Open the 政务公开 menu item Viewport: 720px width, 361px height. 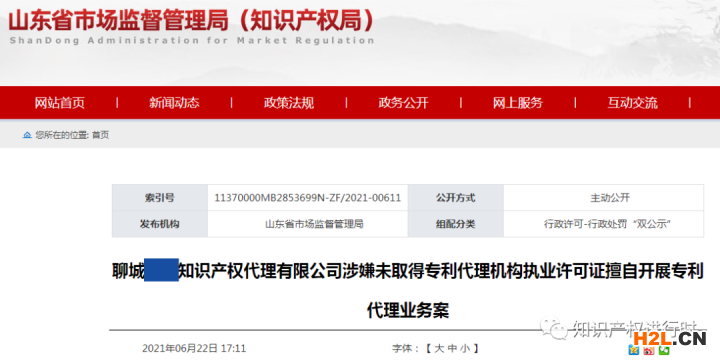(403, 102)
